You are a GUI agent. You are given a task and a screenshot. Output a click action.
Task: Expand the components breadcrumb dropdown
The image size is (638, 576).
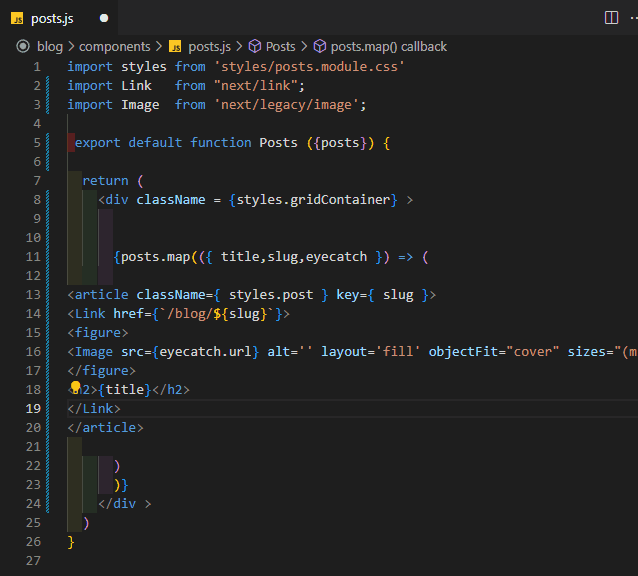point(115,47)
